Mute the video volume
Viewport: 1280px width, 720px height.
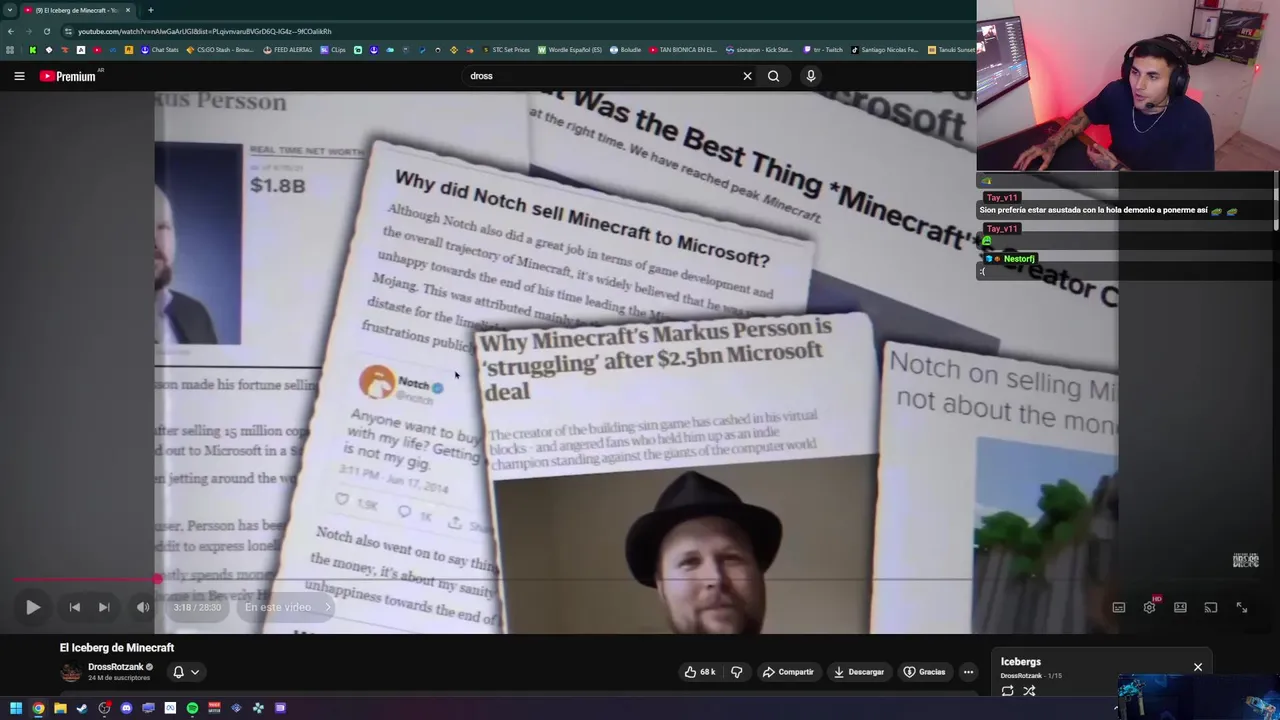(143, 607)
